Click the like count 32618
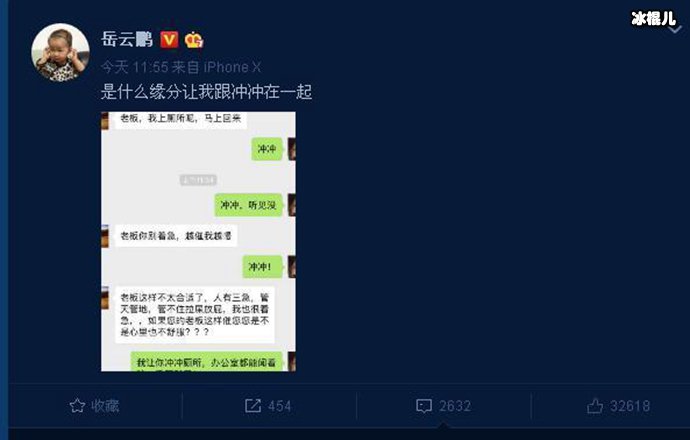690x440 pixels. [x=630, y=406]
